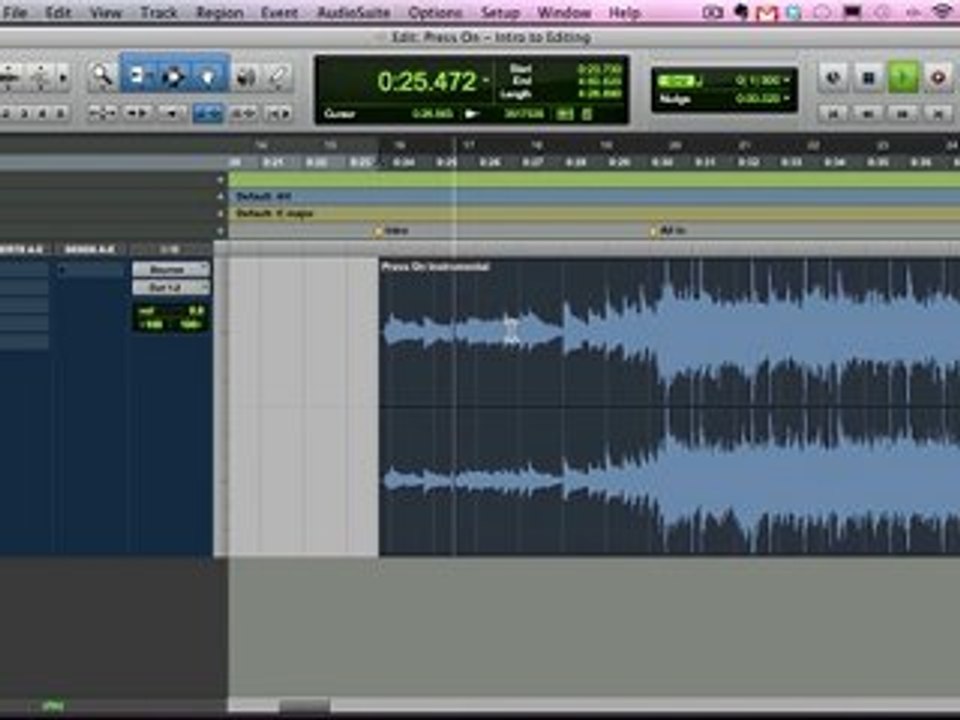Expand the meter ruler Default 4/4 arrow
The width and height of the screenshot is (960, 720).
pos(220,197)
